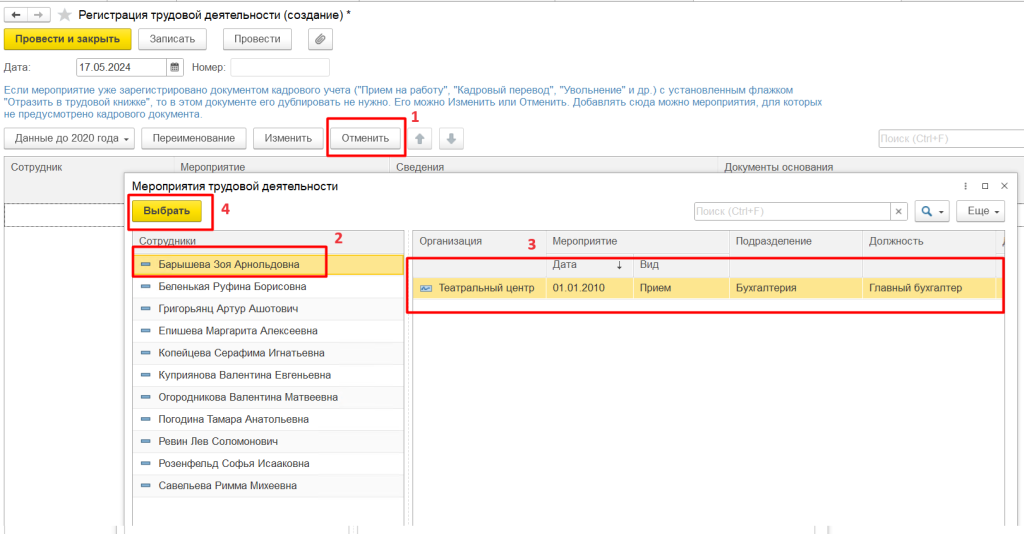
Task: Select employee Розенфельд Софья Исааковна
Action: click(268, 464)
